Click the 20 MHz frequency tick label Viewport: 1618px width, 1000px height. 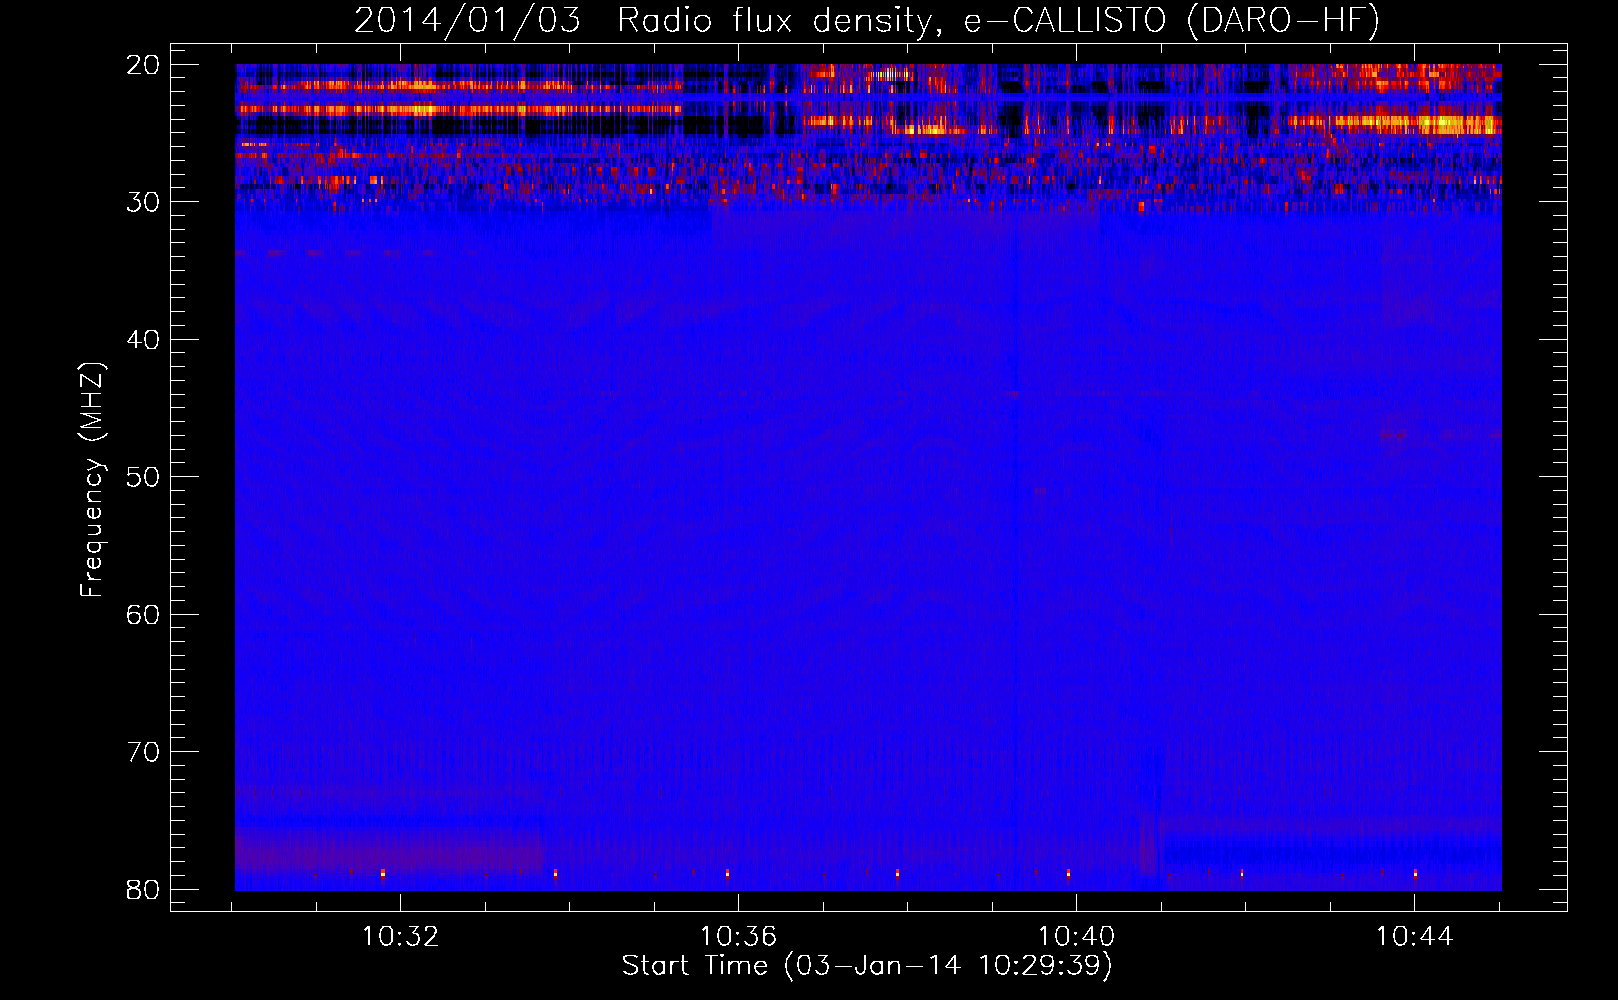tap(144, 65)
